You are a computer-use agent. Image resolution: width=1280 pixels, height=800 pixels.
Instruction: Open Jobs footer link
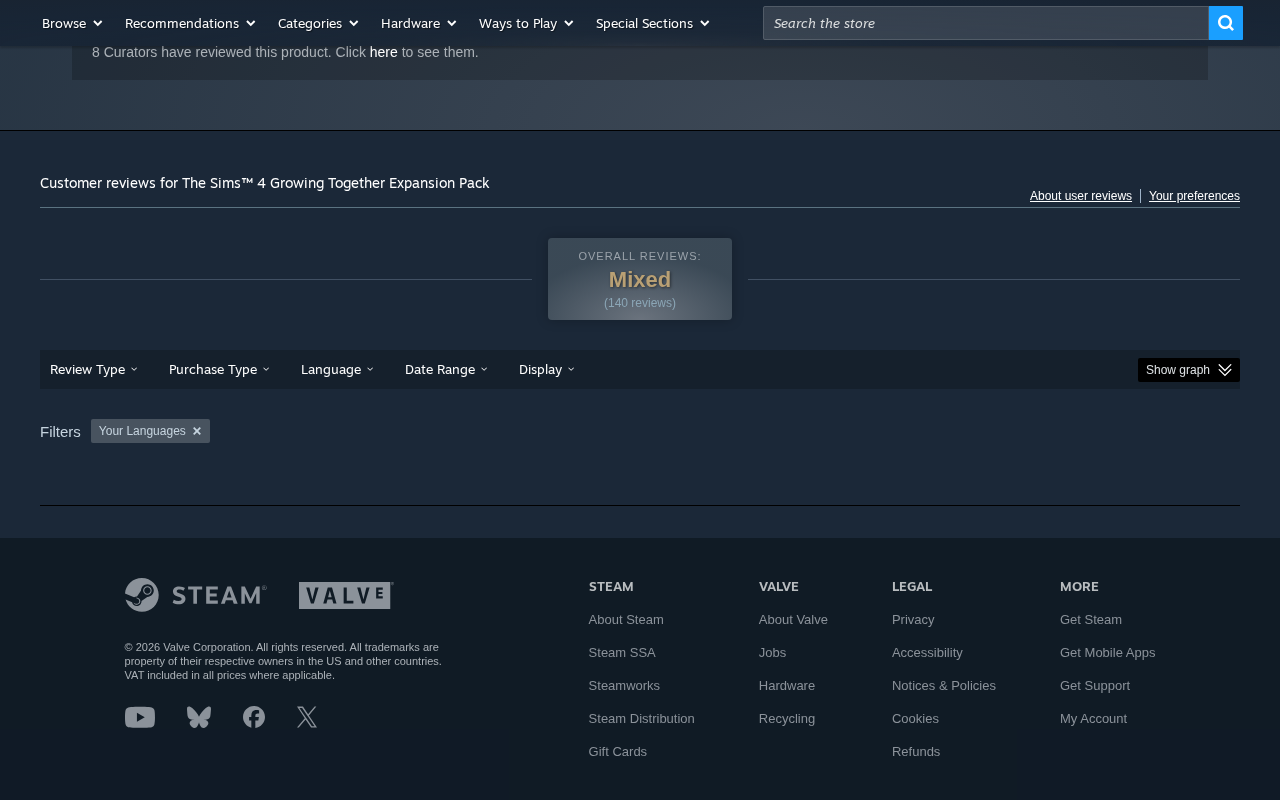[772, 653]
